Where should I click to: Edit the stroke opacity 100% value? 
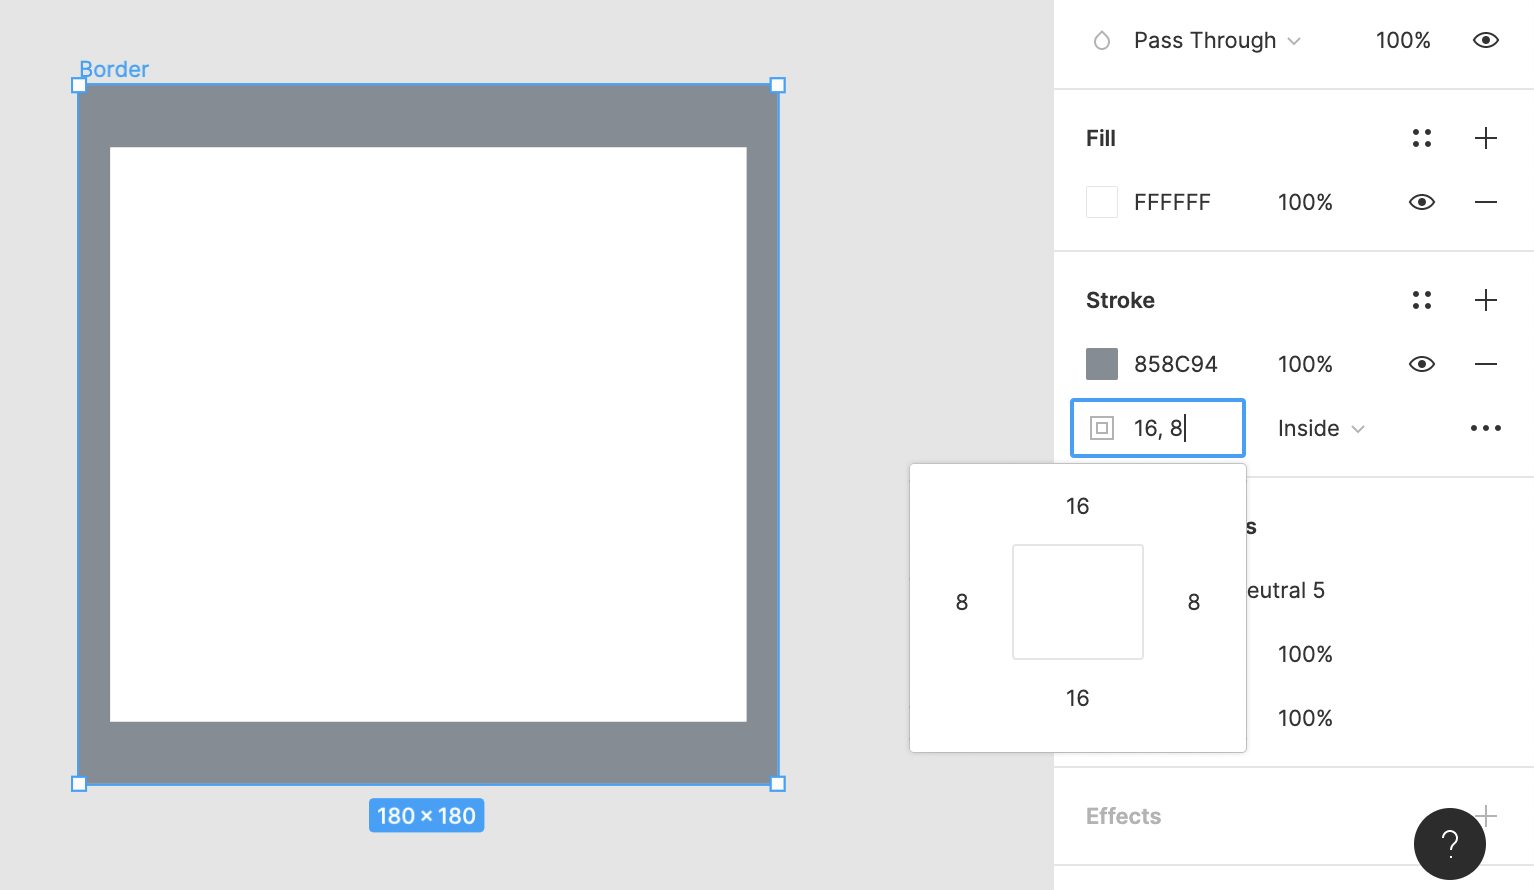[x=1305, y=365]
